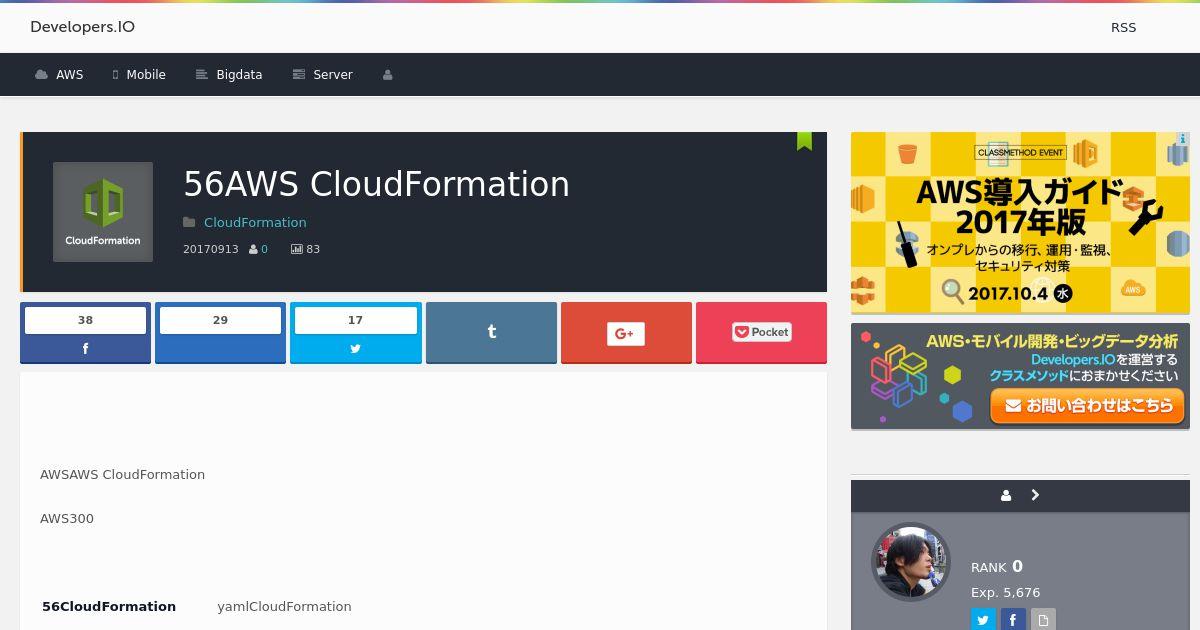Share on Twitter with 17 count
Image resolution: width=1200 pixels, height=630 pixels.
coord(355,332)
